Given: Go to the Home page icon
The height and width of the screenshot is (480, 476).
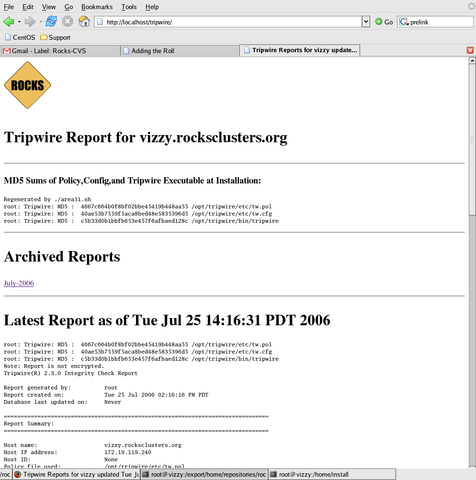Looking at the screenshot, I should 84,22.
